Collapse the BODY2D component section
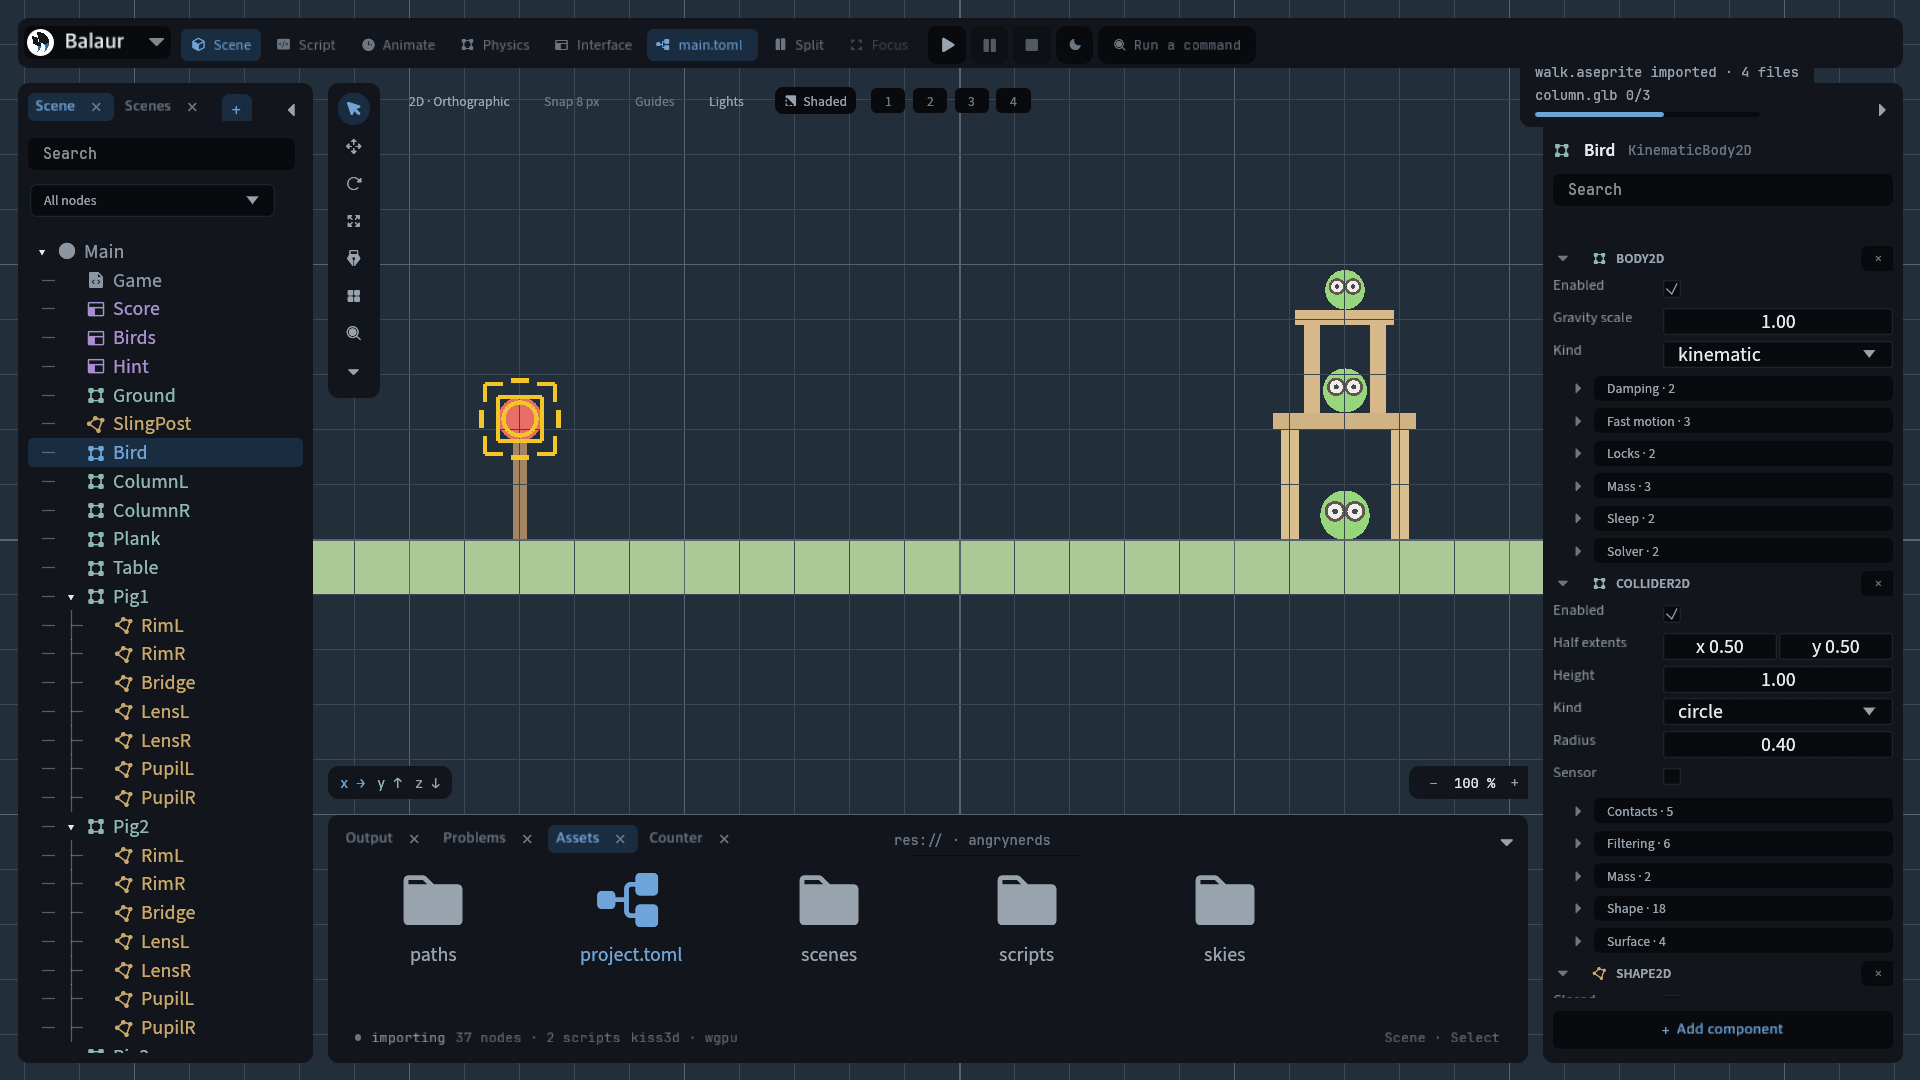1920x1080 pixels. 1563,259
